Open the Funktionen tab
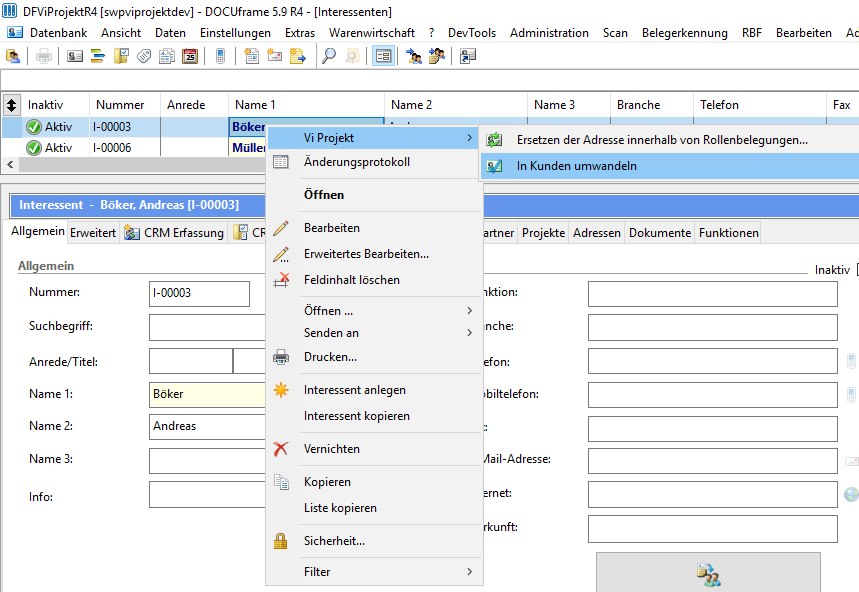 (729, 233)
